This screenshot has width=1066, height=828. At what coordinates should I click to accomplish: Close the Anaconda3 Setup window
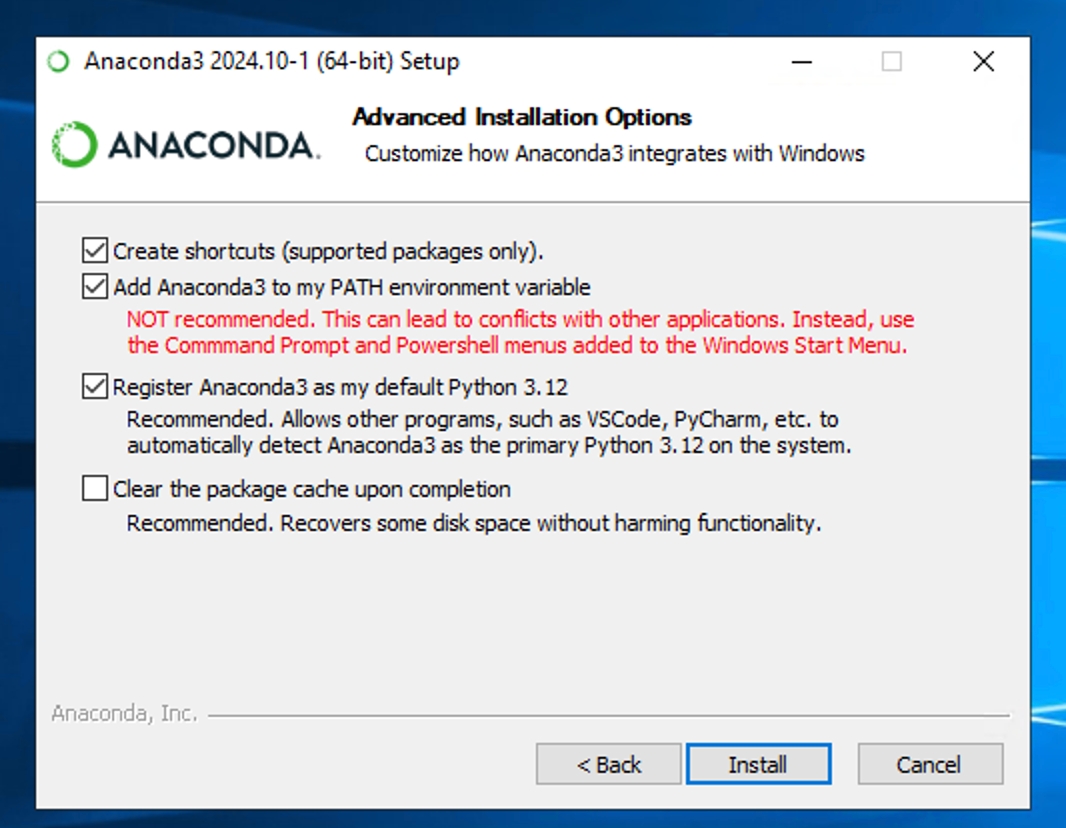click(983, 62)
